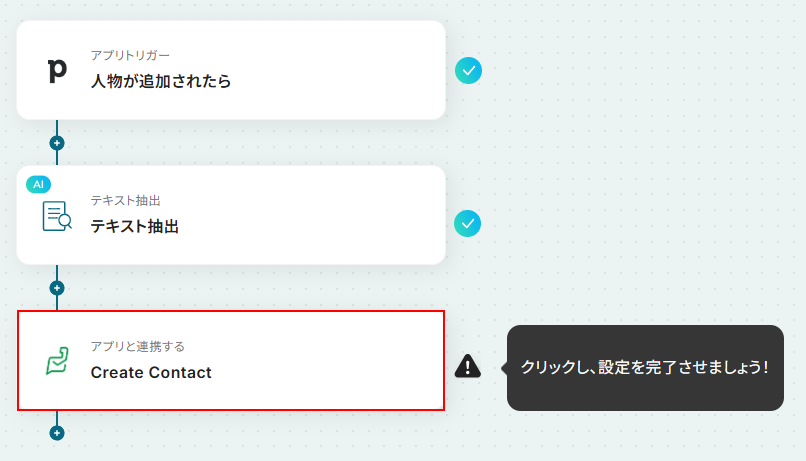
Task: Click the クリックし、設定を完了させましょう tooltip
Action: pyautogui.click(x=644, y=367)
